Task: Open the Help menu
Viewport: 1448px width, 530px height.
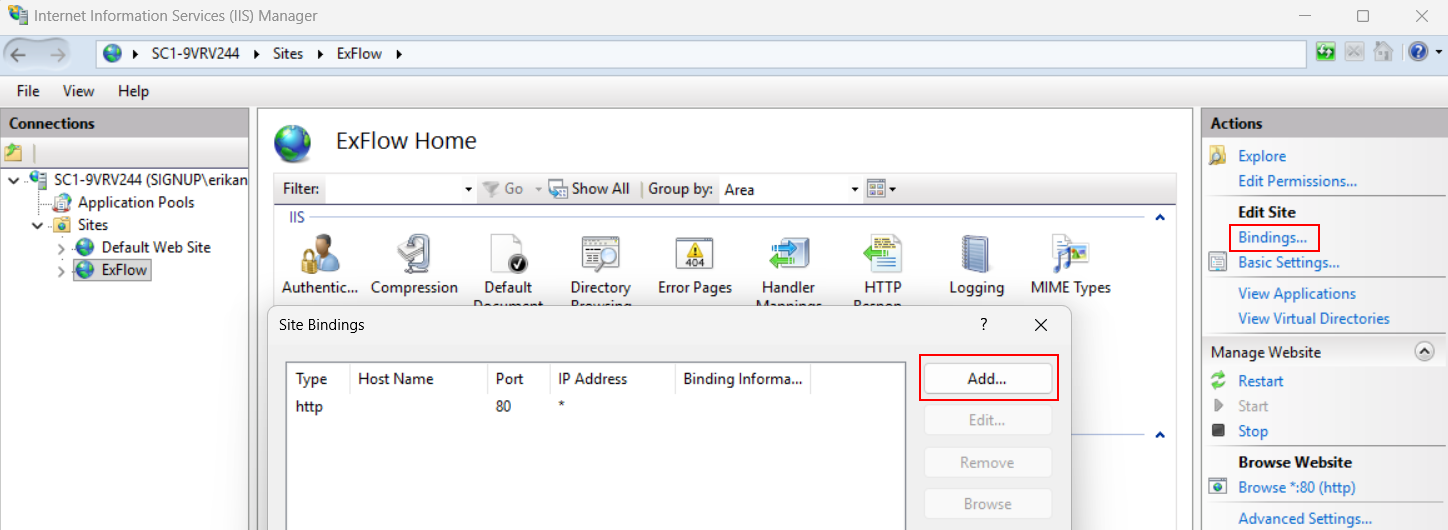Action: pyautogui.click(x=133, y=91)
